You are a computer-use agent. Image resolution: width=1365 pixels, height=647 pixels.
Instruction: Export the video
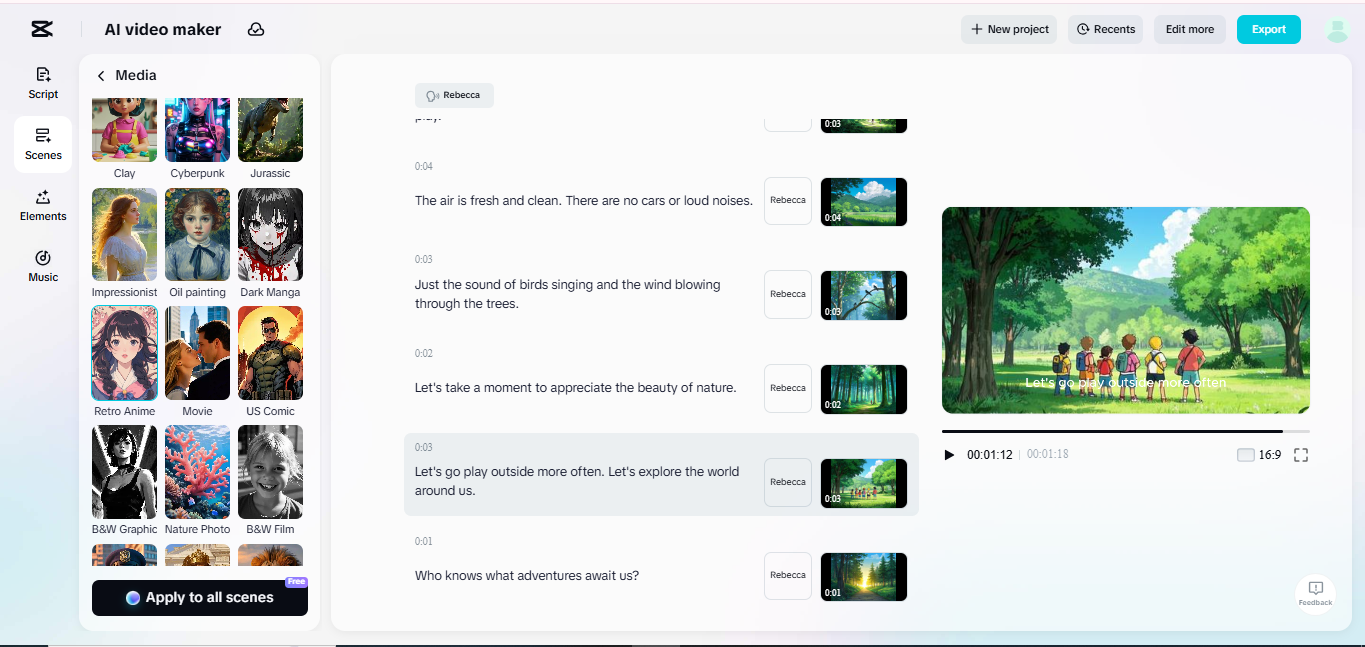[1268, 29]
